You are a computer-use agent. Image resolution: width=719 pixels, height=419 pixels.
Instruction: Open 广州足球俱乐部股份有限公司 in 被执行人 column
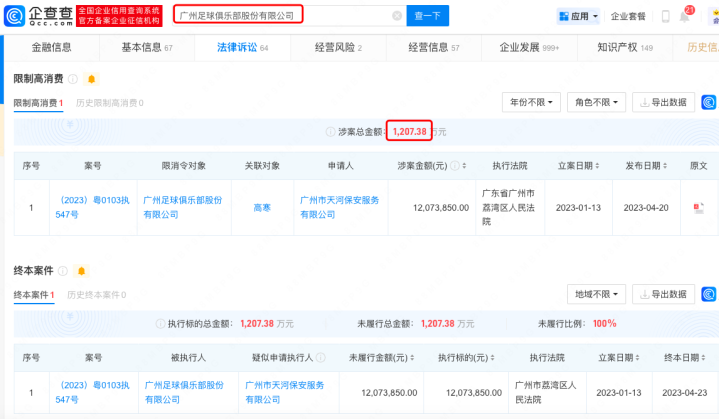click(184, 392)
